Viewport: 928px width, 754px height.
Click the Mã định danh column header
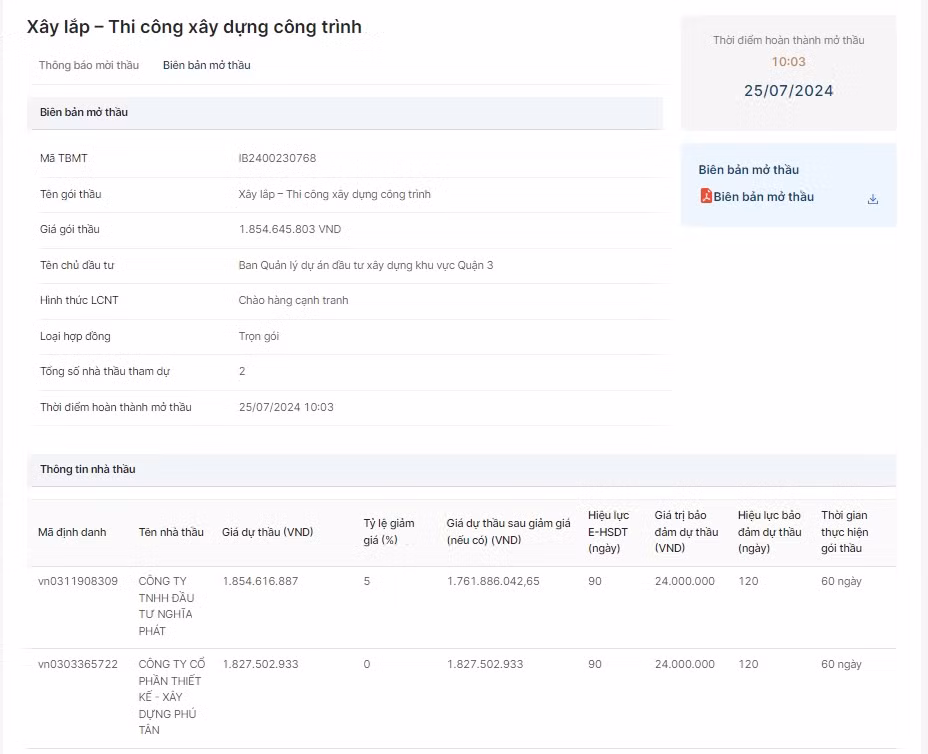click(72, 532)
